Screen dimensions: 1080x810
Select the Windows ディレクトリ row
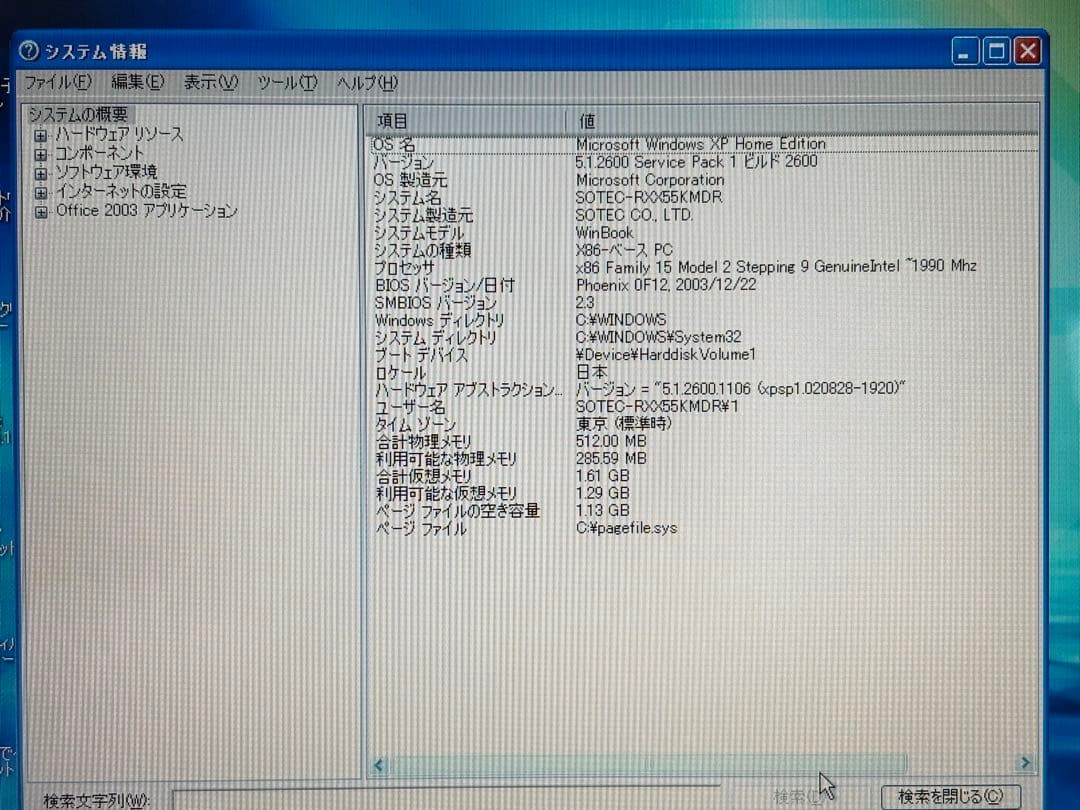703,320
